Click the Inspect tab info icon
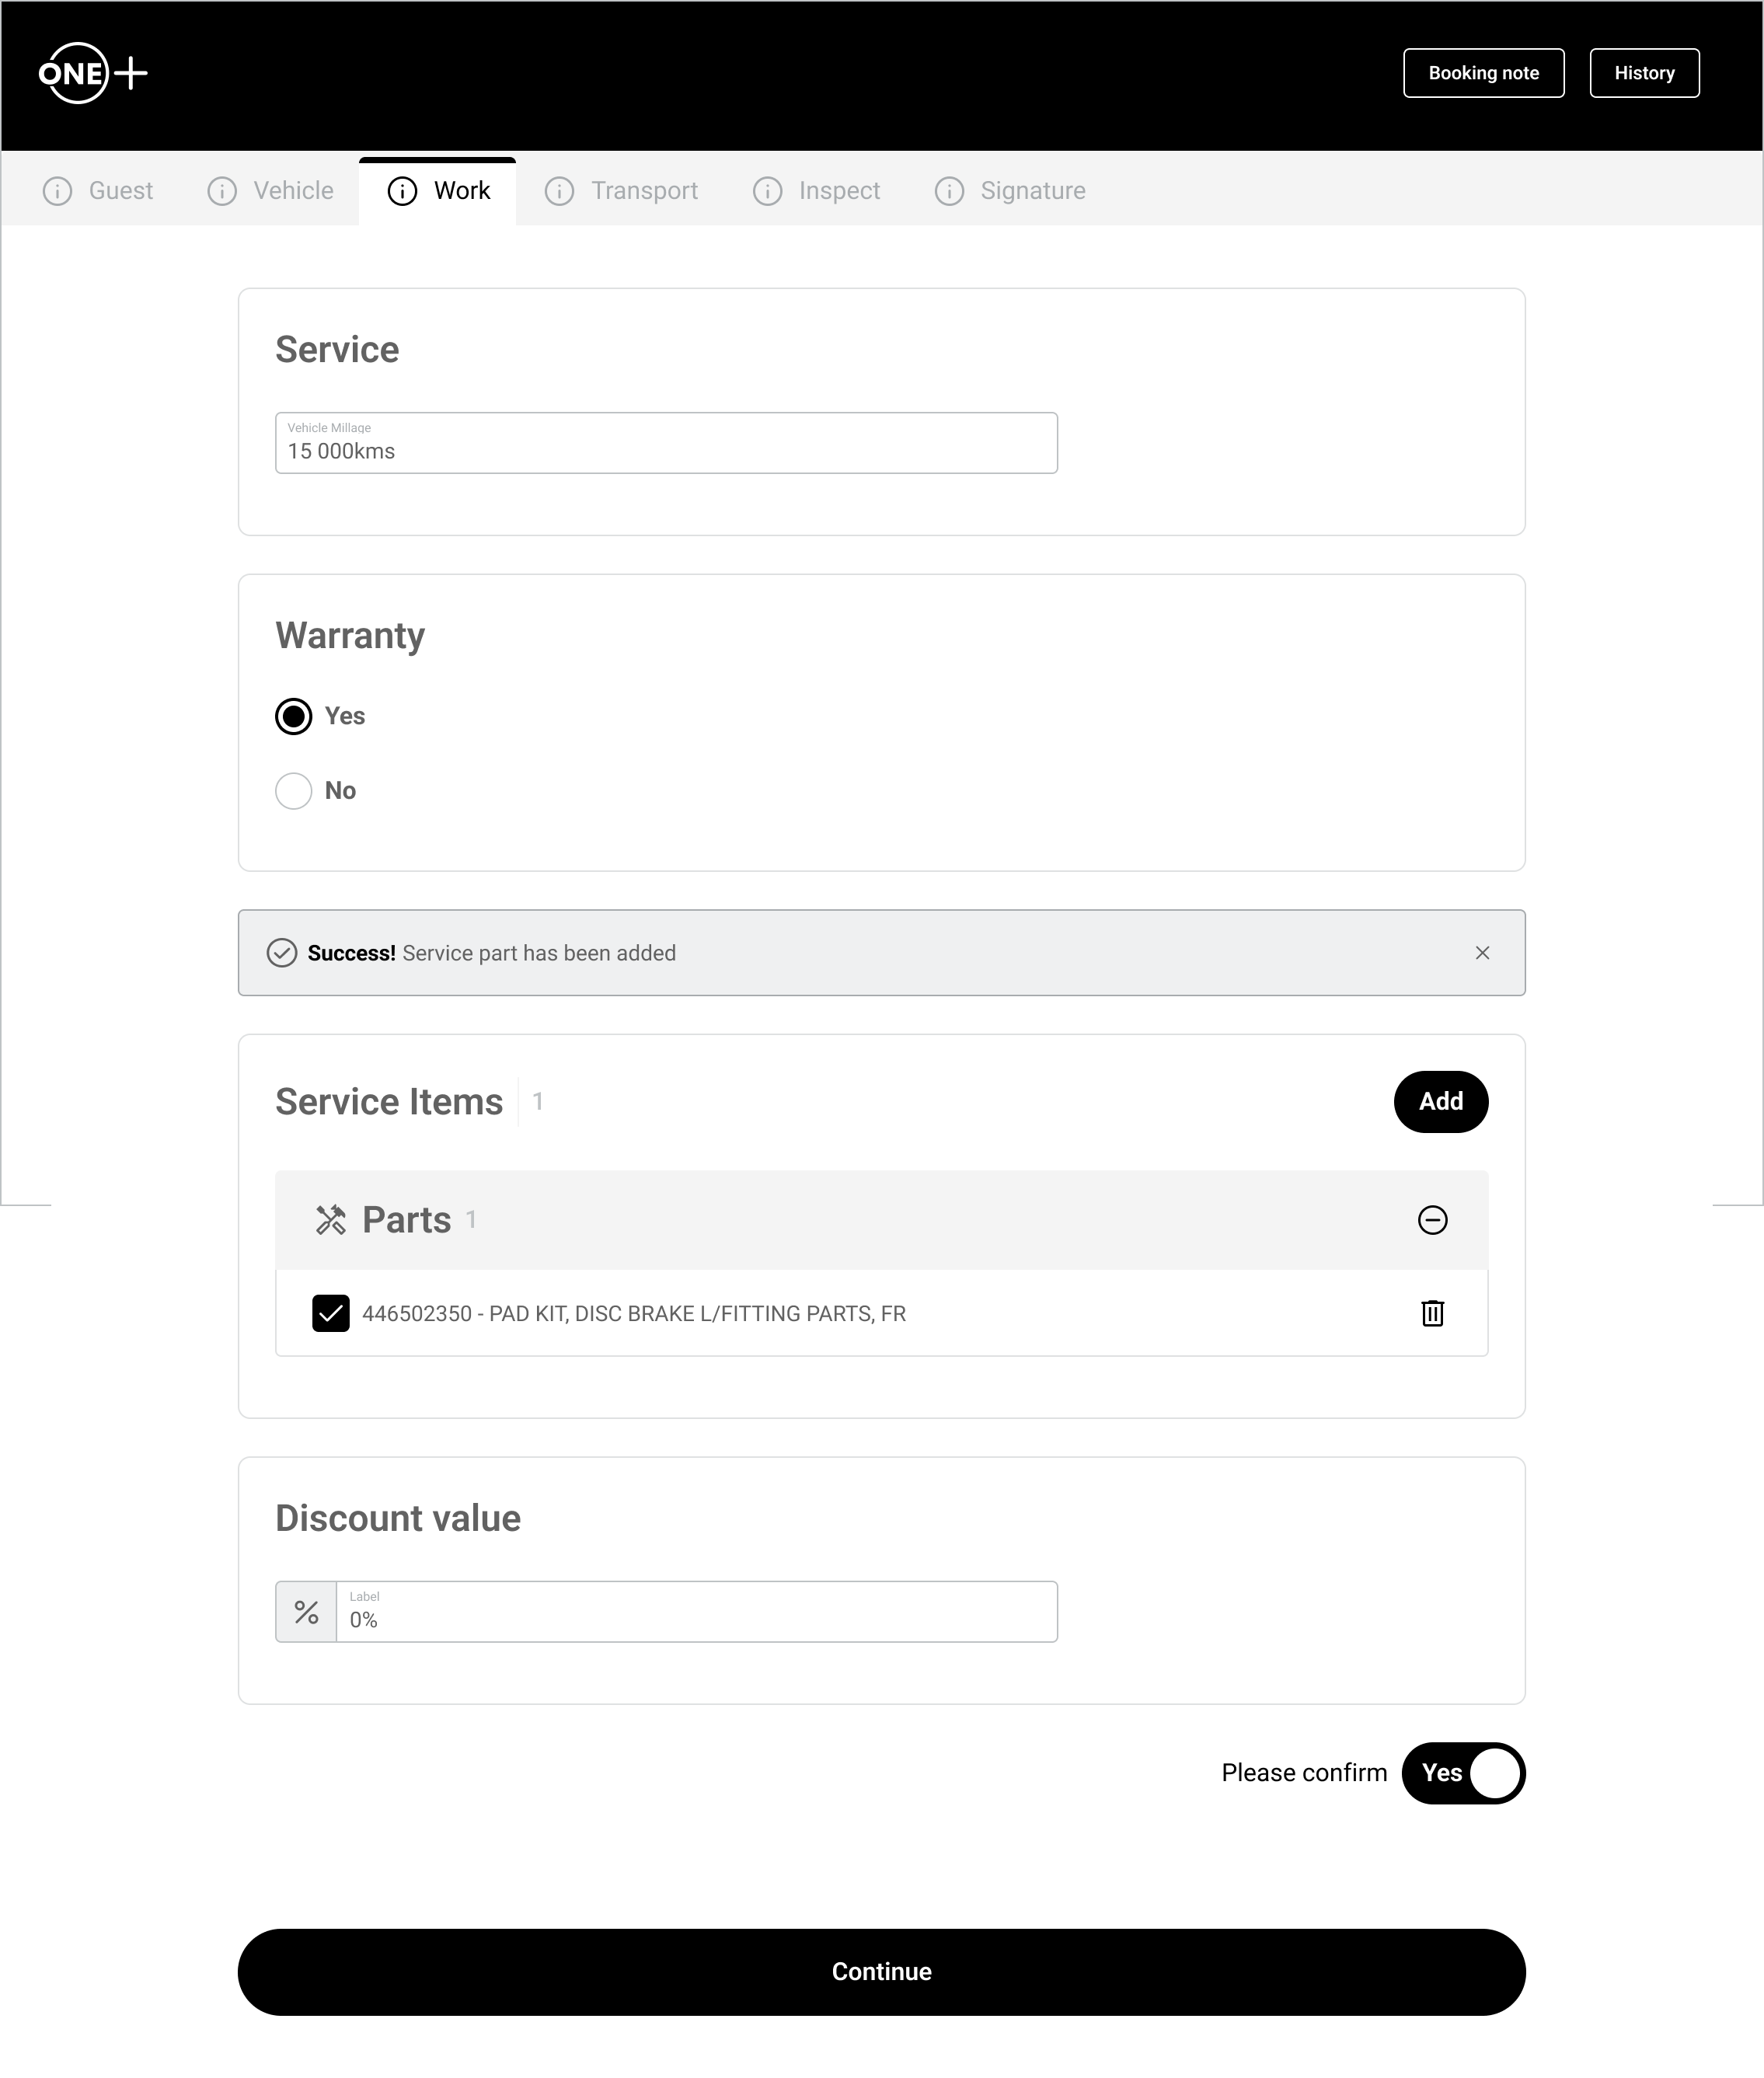Screen dimensions: 1764x2078 767,191
